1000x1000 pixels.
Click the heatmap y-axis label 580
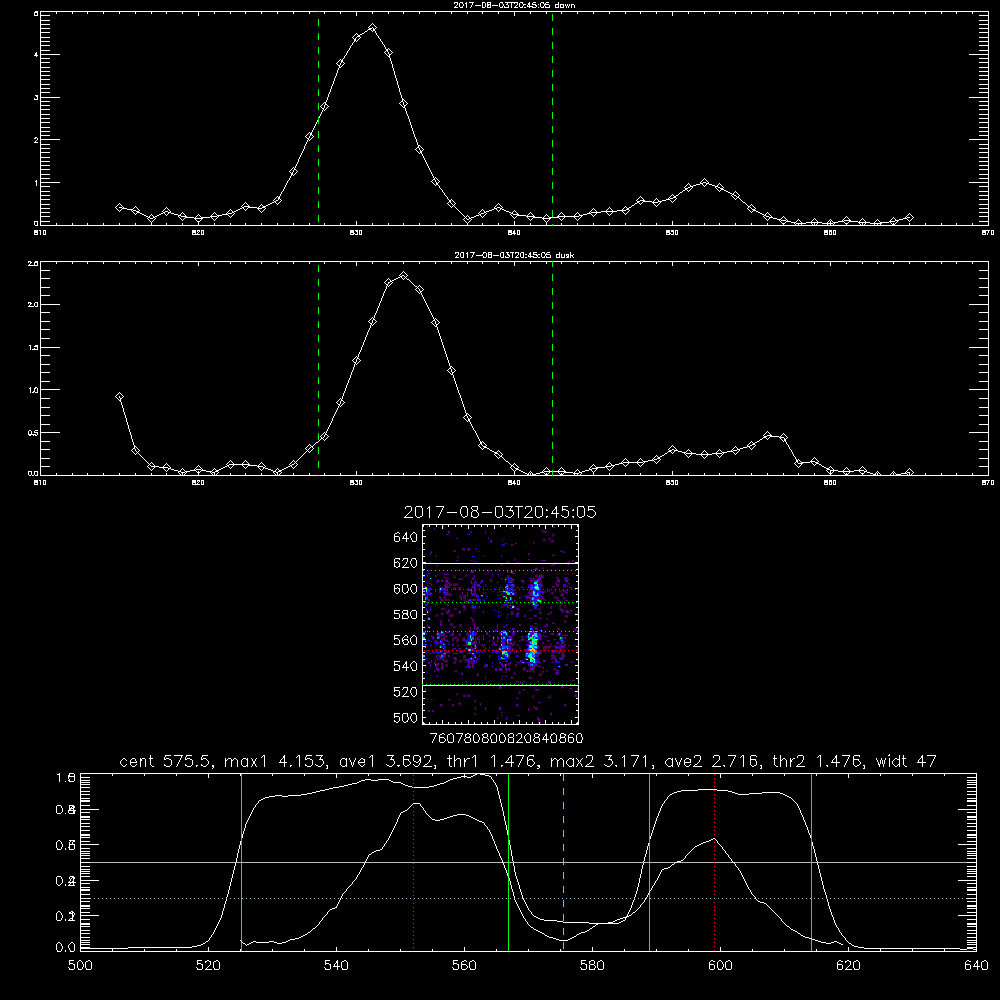pos(406,615)
